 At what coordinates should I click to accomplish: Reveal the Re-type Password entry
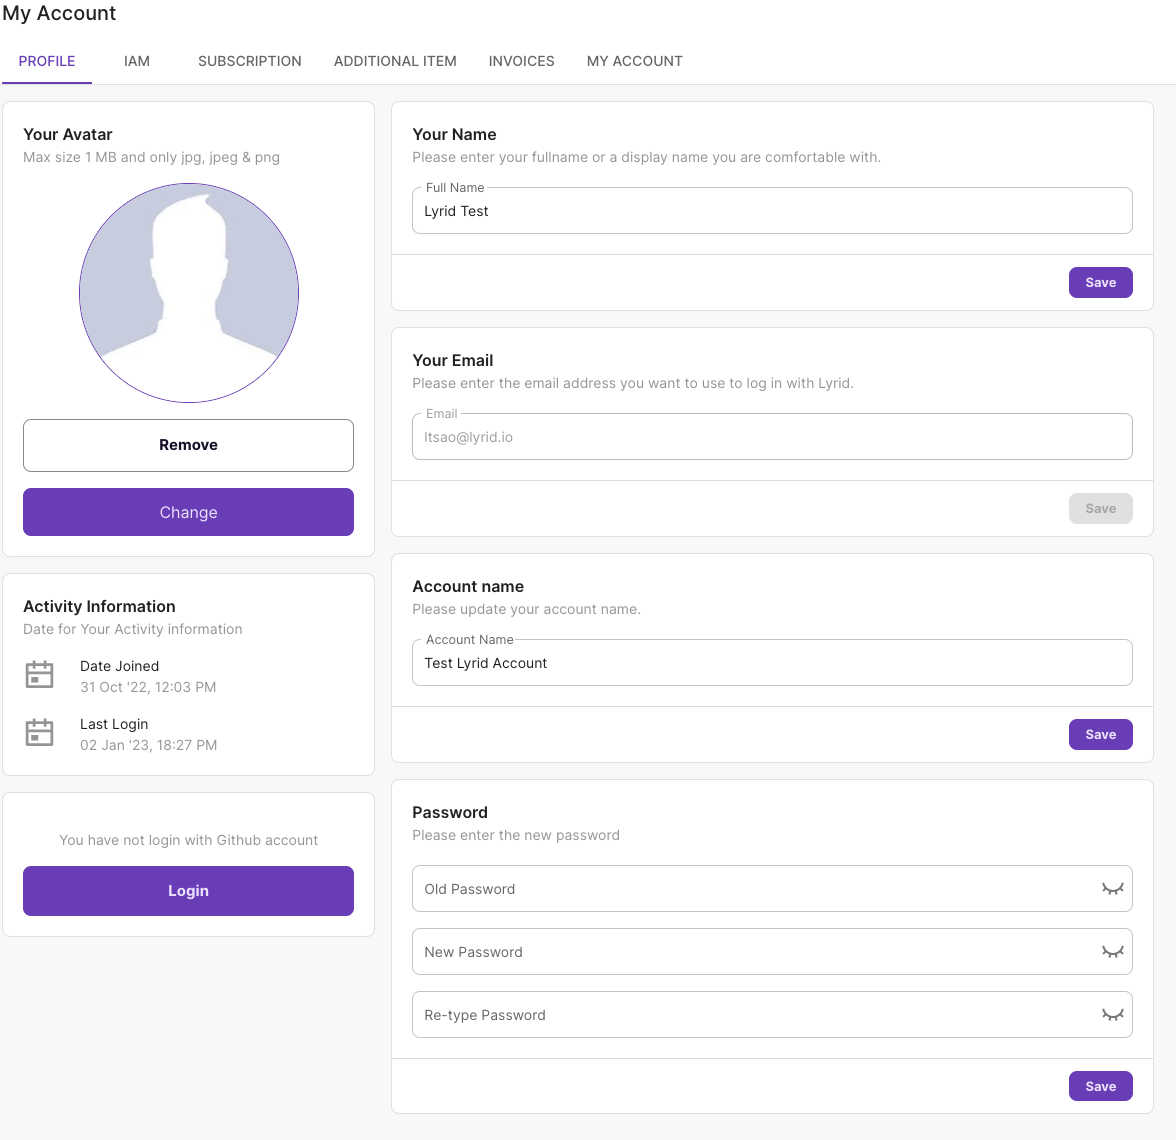pos(1112,1015)
